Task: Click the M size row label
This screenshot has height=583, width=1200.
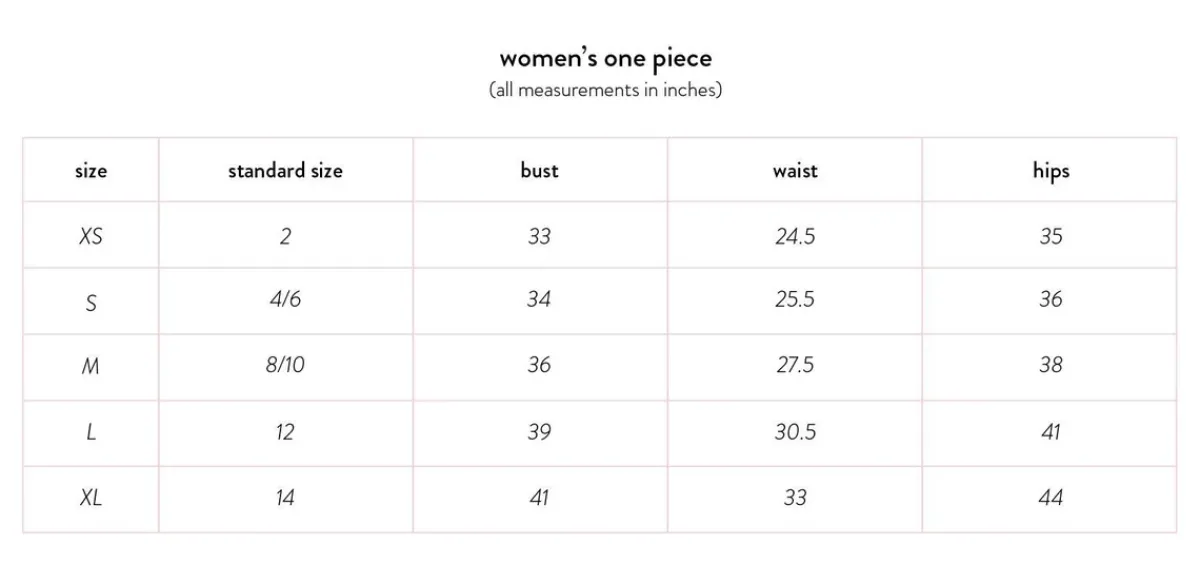Action: tap(90, 366)
